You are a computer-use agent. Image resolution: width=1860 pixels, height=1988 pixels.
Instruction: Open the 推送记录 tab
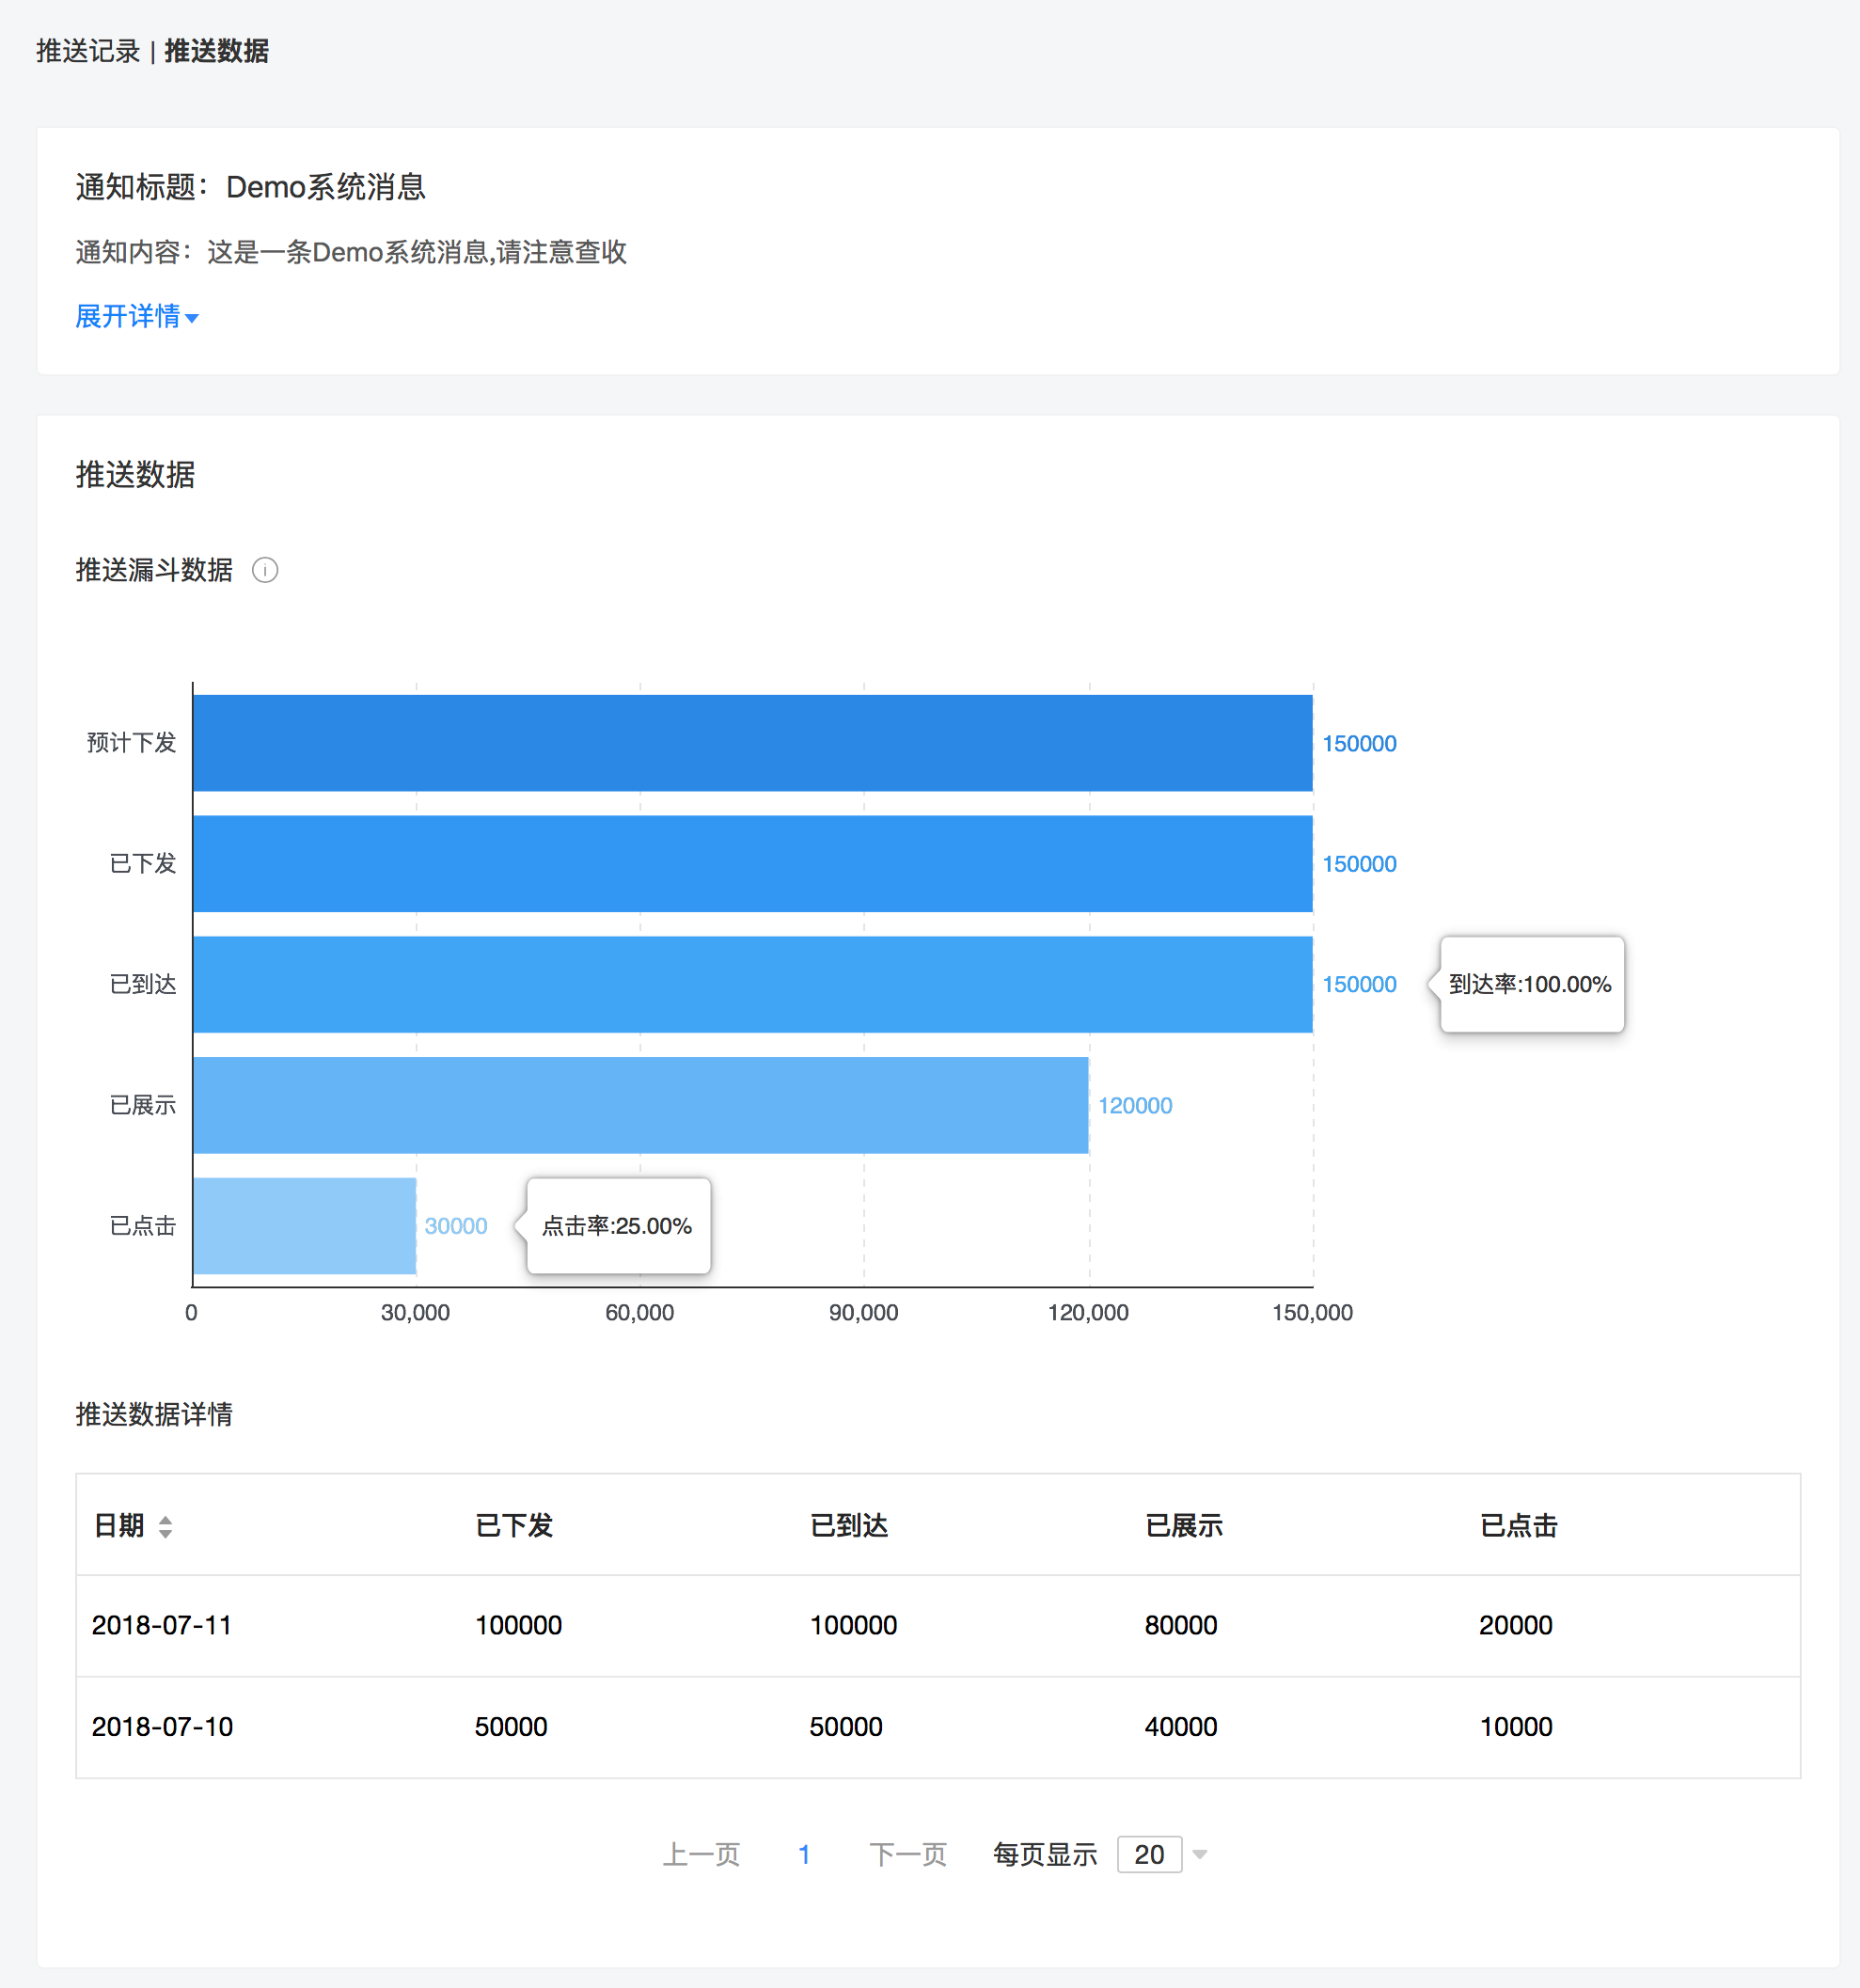pos(88,51)
